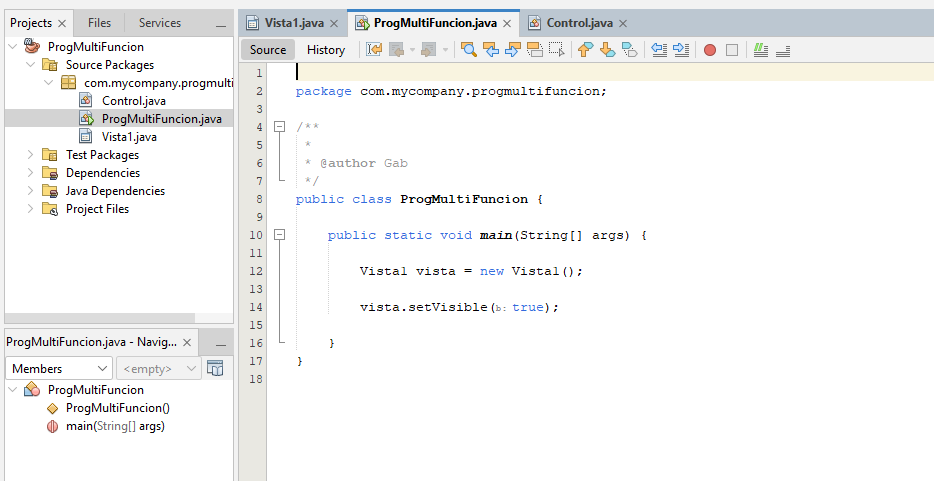Collapse the com.mycompany.progmulti package node
The height and width of the screenshot is (481, 934).
coord(48,82)
